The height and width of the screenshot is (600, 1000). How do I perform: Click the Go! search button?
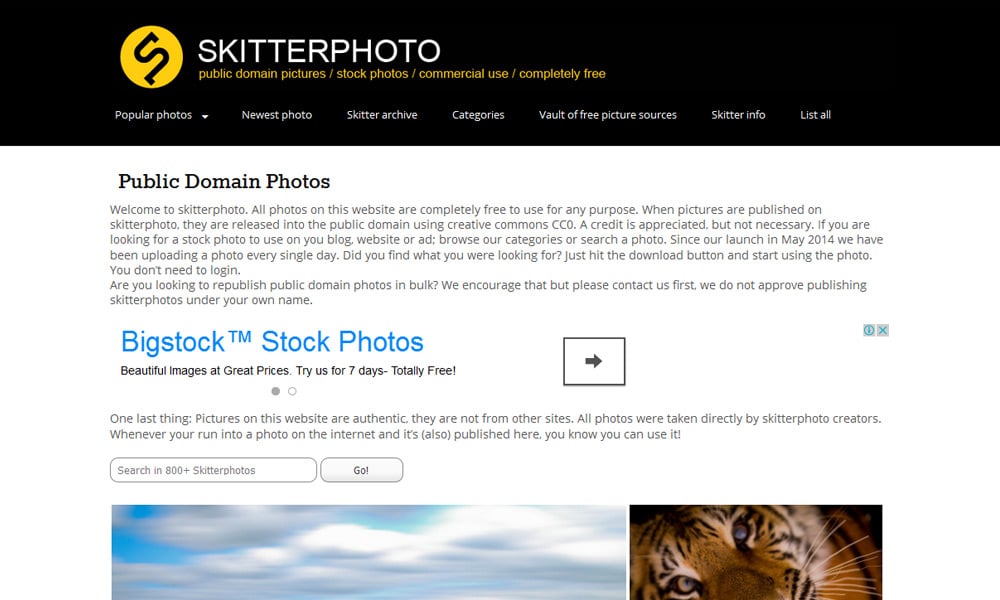362,470
